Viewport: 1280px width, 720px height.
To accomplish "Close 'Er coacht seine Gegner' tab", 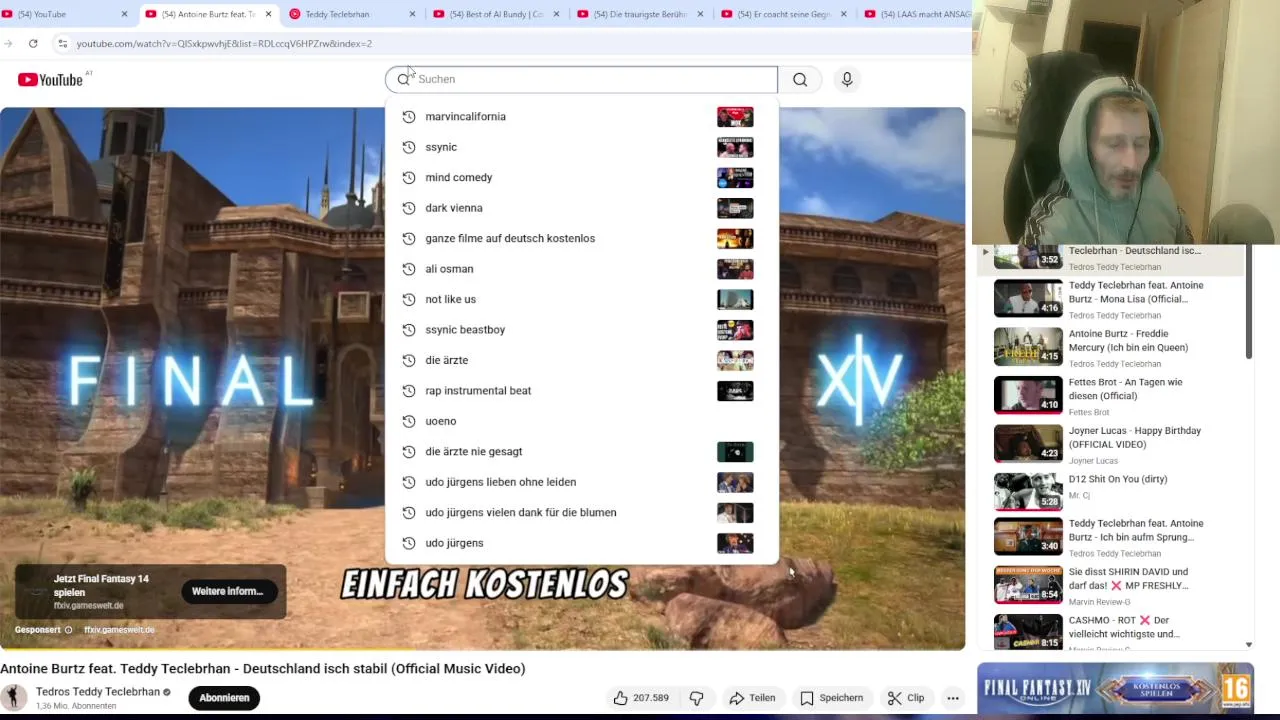I will click(x=844, y=14).
